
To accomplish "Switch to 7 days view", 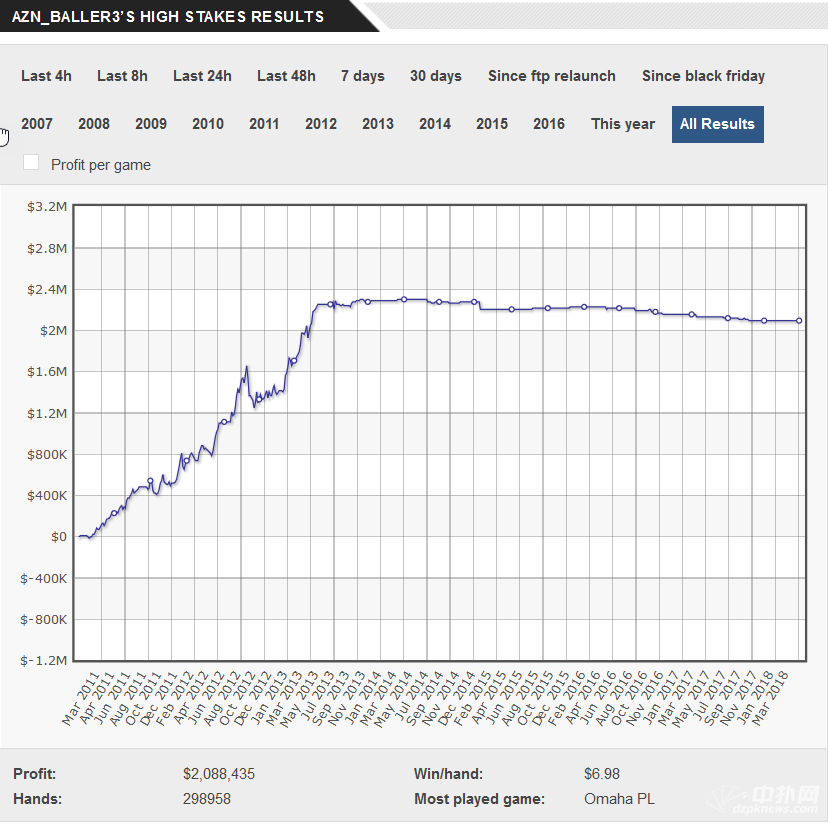I will 363,76.
